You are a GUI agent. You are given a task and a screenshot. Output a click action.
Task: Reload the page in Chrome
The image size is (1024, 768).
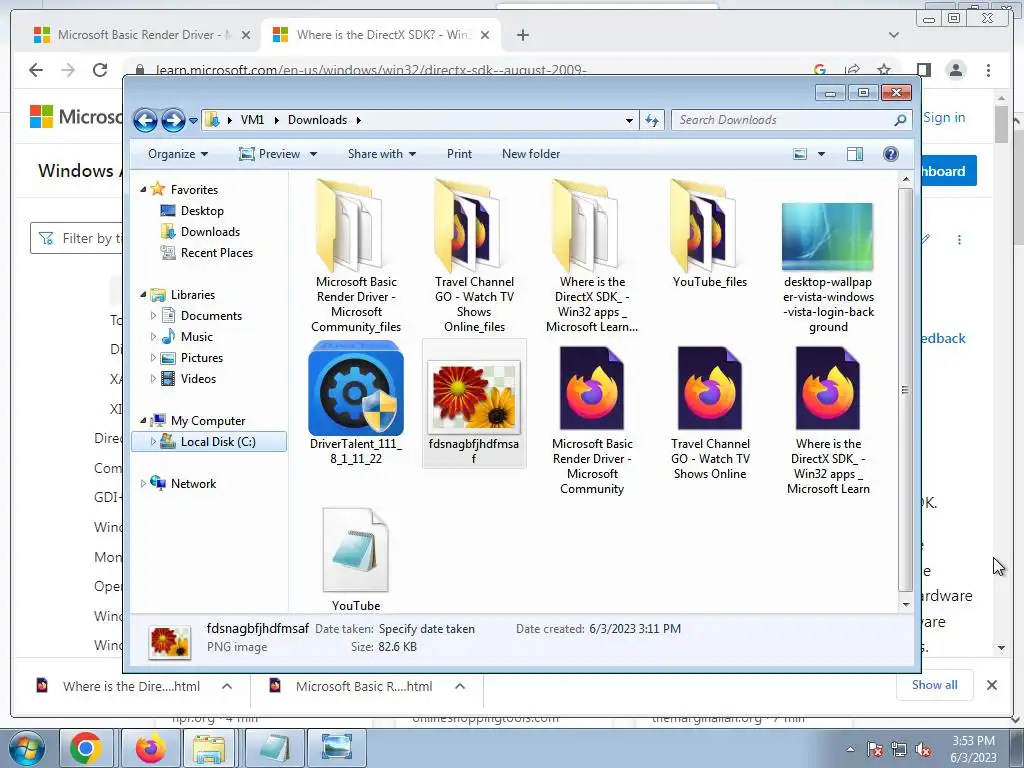click(x=100, y=70)
